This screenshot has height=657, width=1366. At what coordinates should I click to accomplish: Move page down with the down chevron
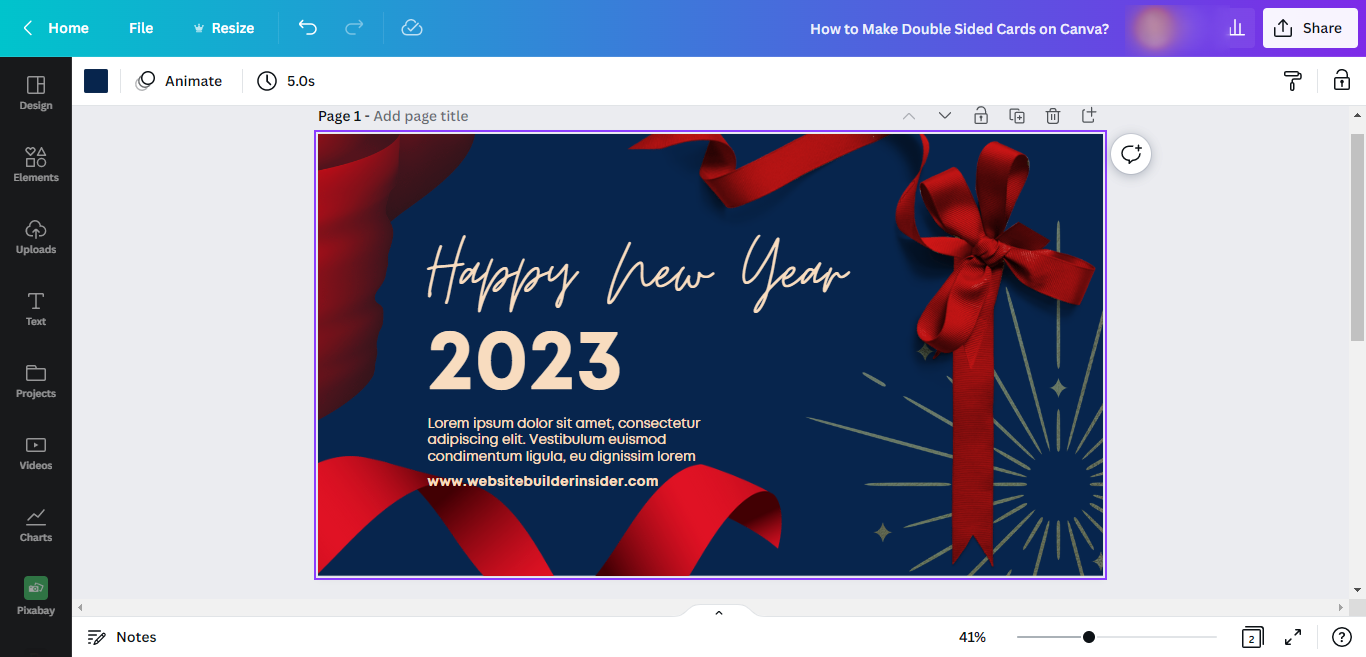click(945, 116)
